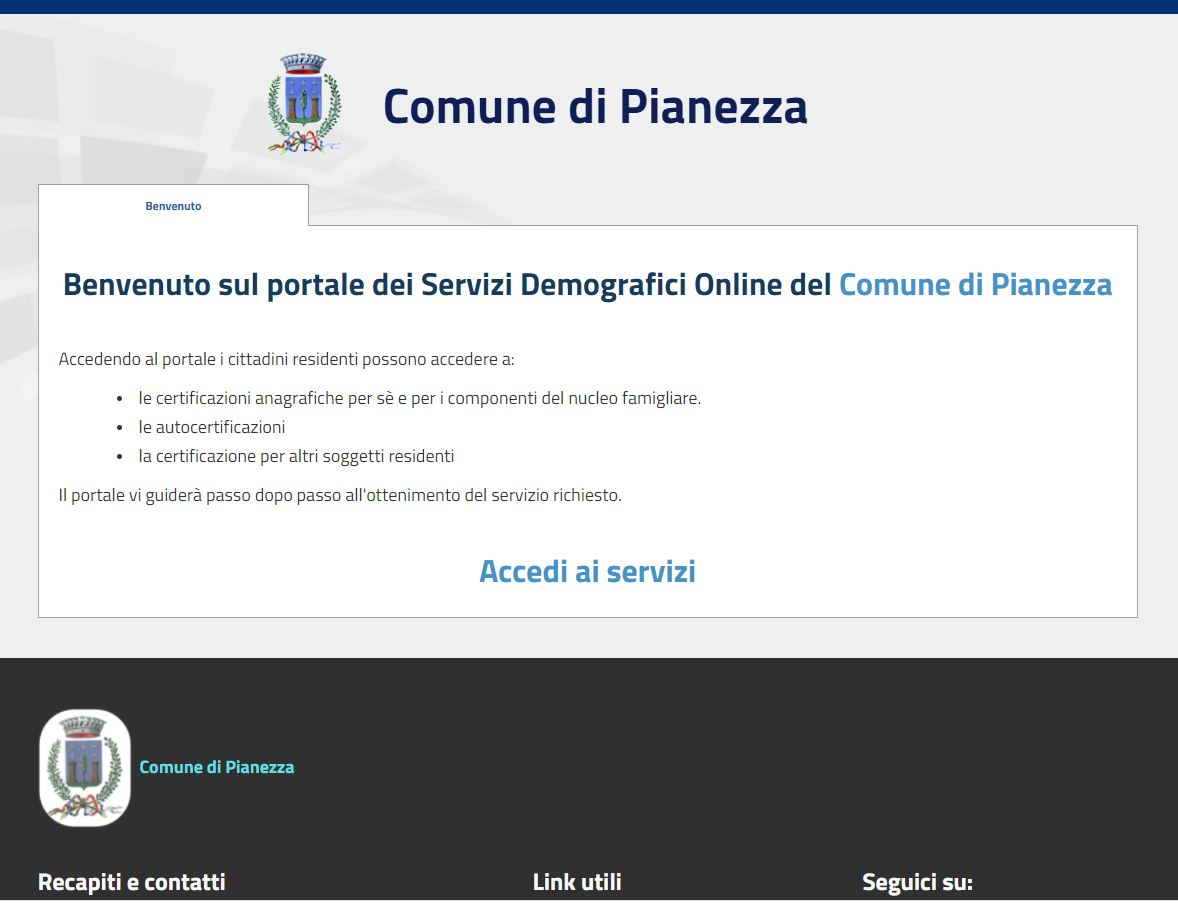1178x903 pixels.
Task: Click text 'la certificazione per altri soggetti residenti'
Action: (296, 456)
